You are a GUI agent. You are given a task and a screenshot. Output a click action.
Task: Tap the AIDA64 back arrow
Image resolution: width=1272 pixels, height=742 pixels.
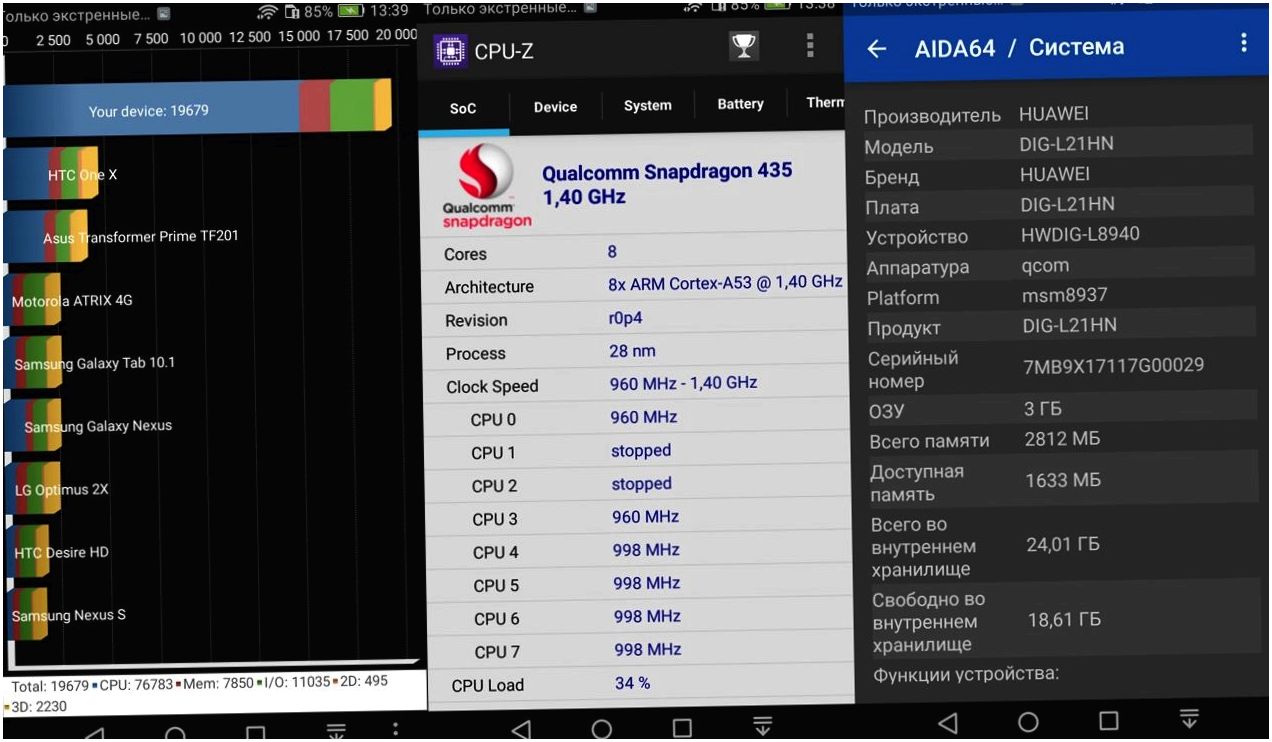877,48
